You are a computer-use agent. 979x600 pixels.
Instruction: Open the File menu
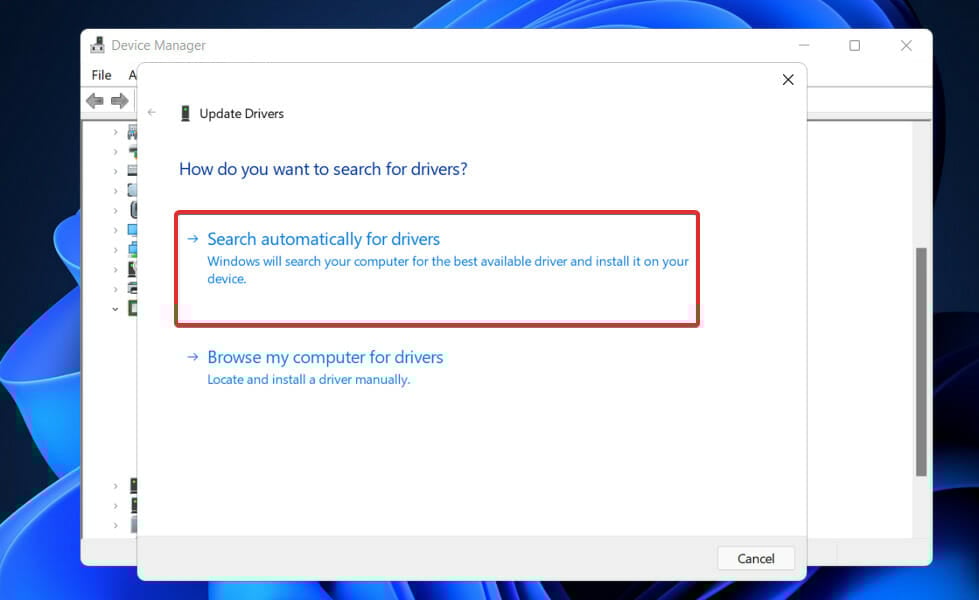click(x=100, y=74)
